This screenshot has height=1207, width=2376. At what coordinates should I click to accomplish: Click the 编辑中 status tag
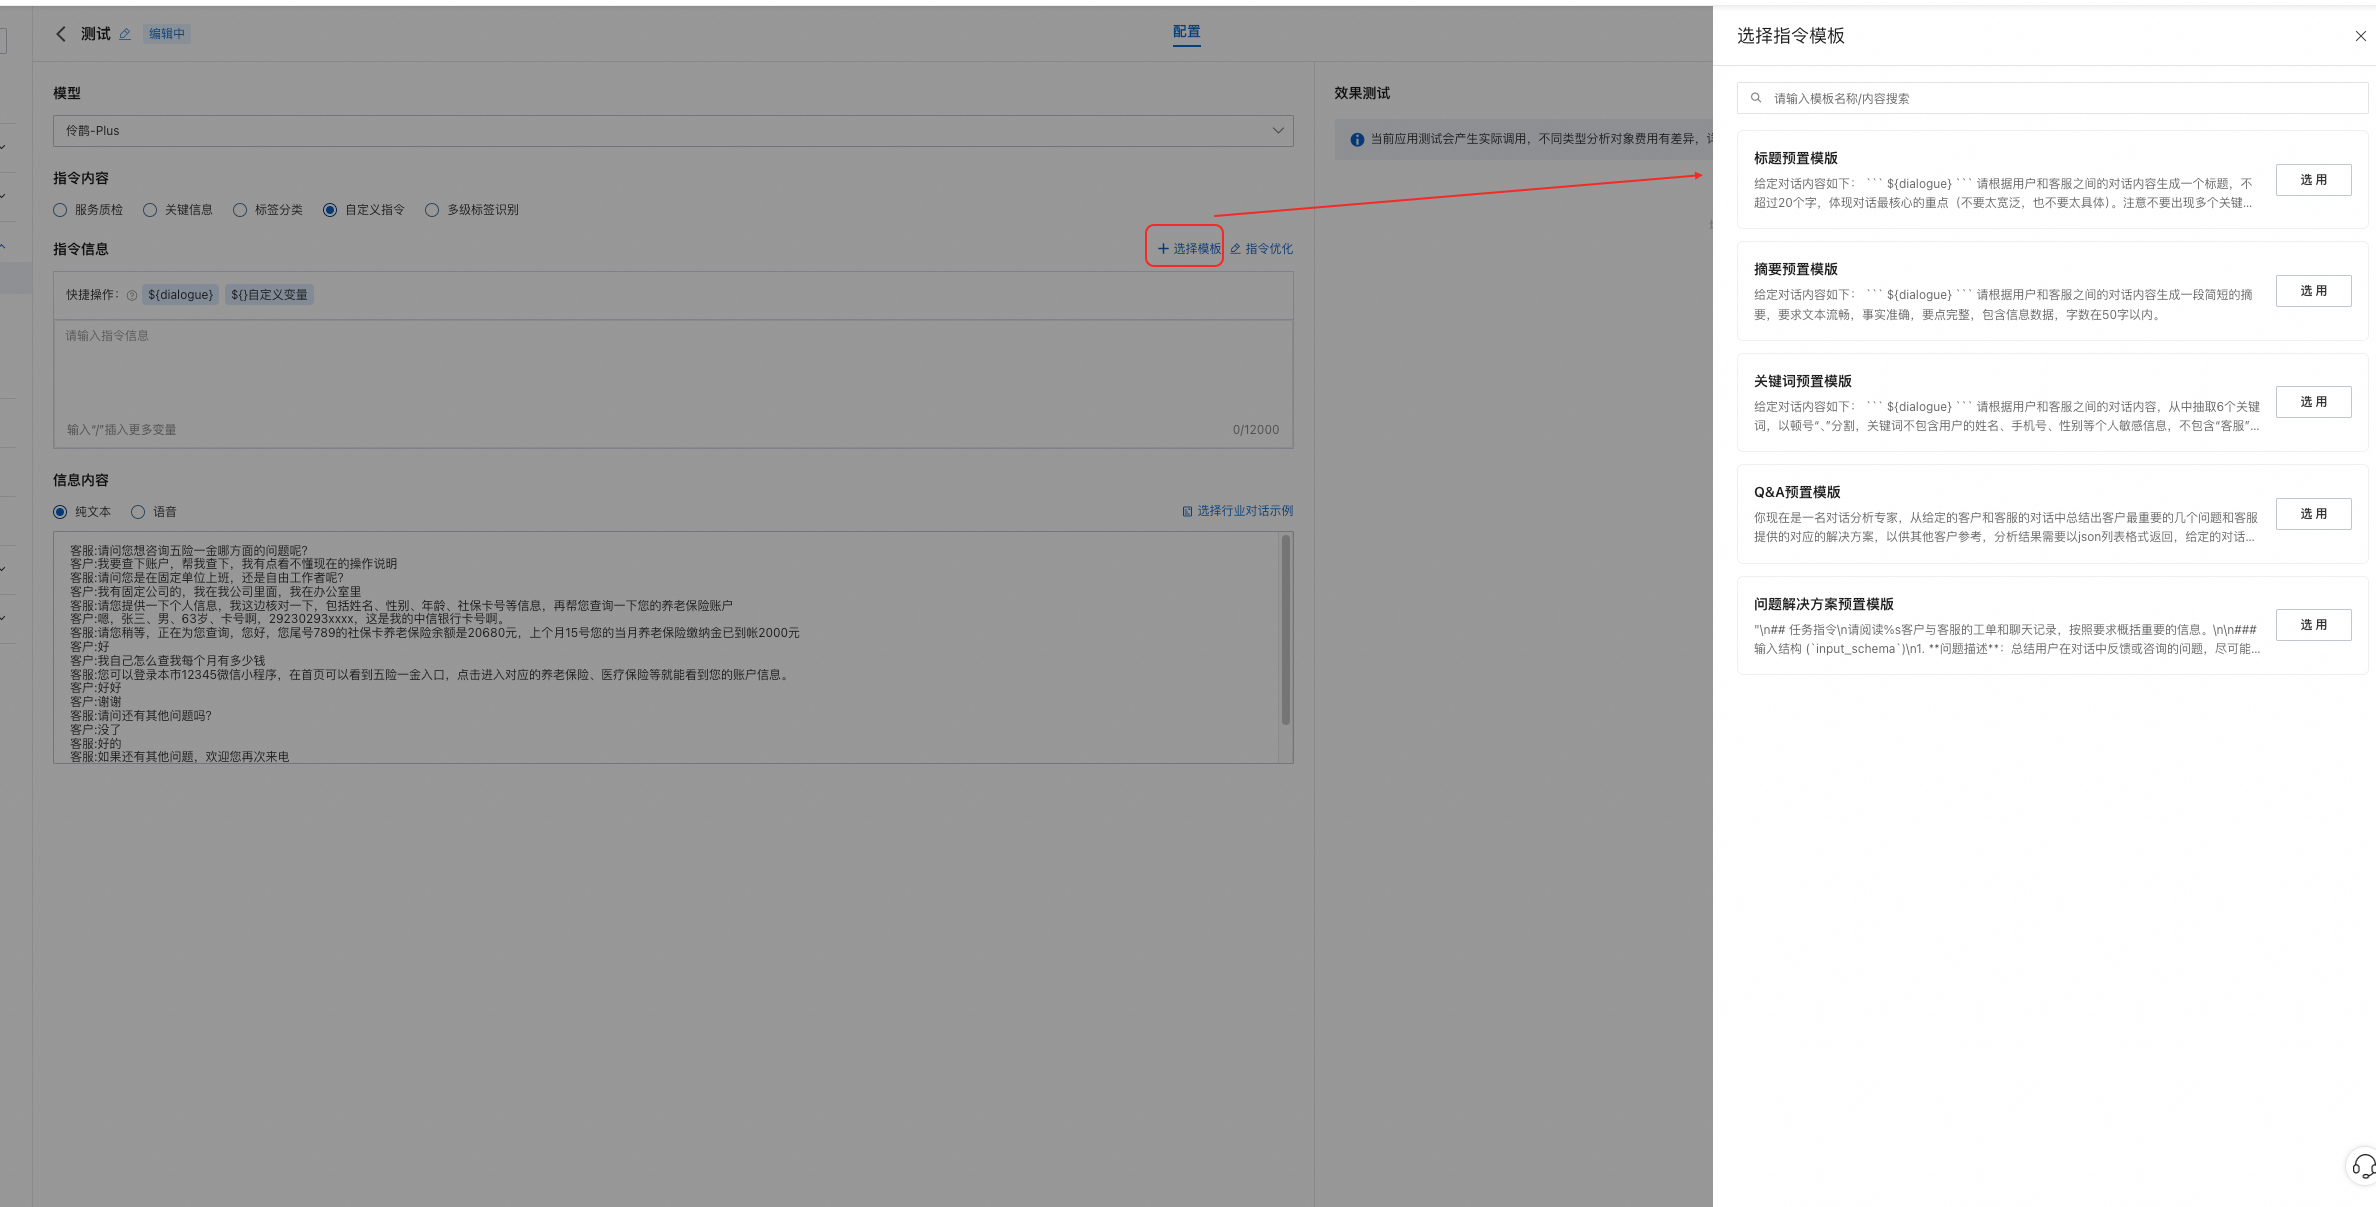[x=167, y=34]
